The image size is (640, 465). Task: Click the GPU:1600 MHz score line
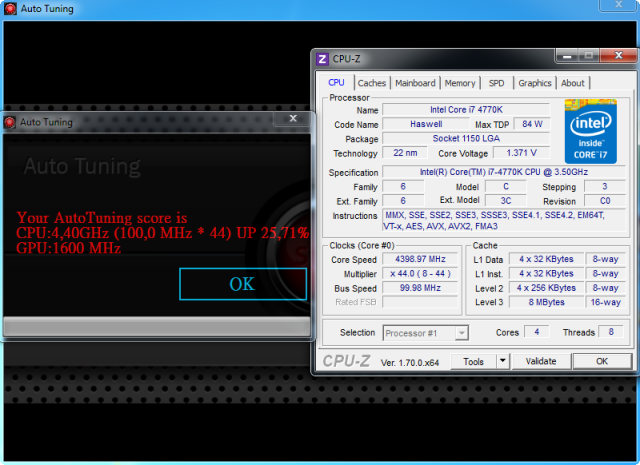[x=69, y=248]
